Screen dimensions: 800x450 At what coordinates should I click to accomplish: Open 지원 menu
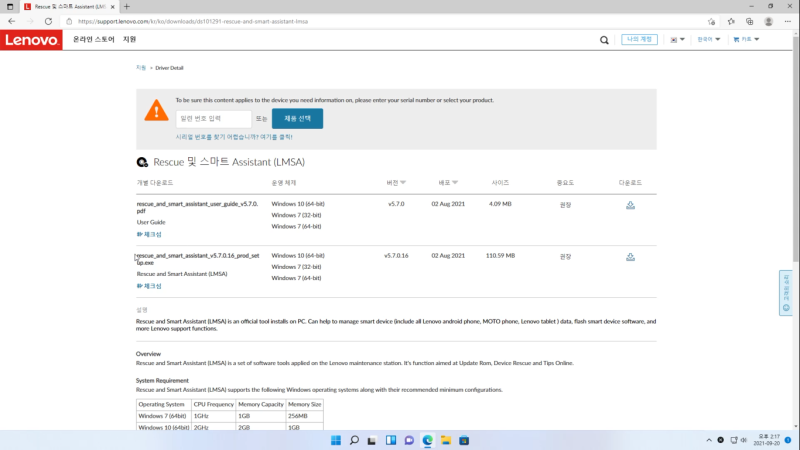pyautogui.click(x=130, y=39)
